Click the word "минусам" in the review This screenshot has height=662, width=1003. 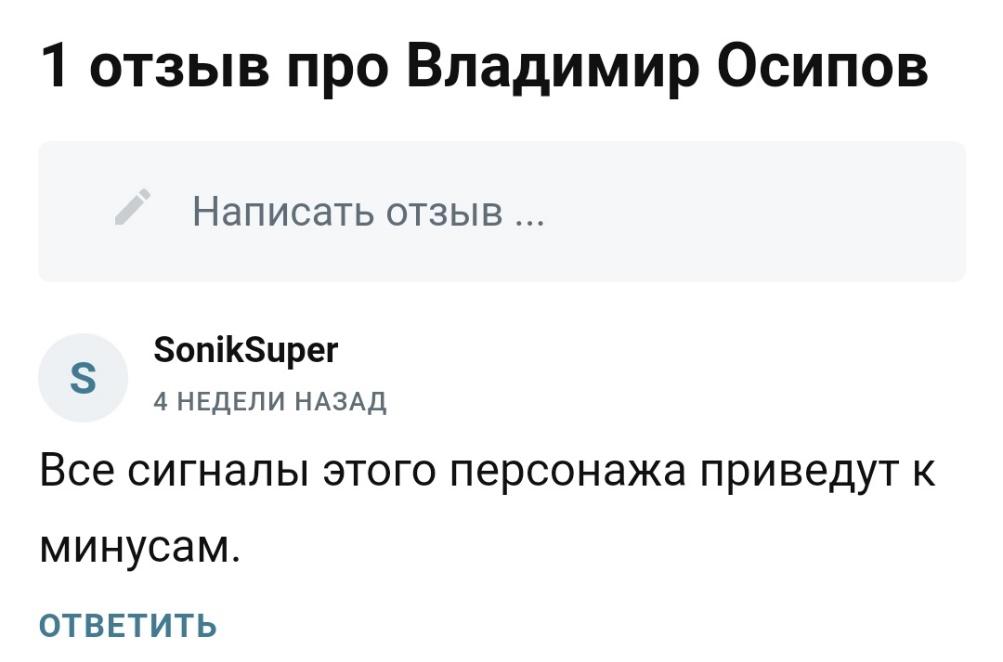(139, 545)
